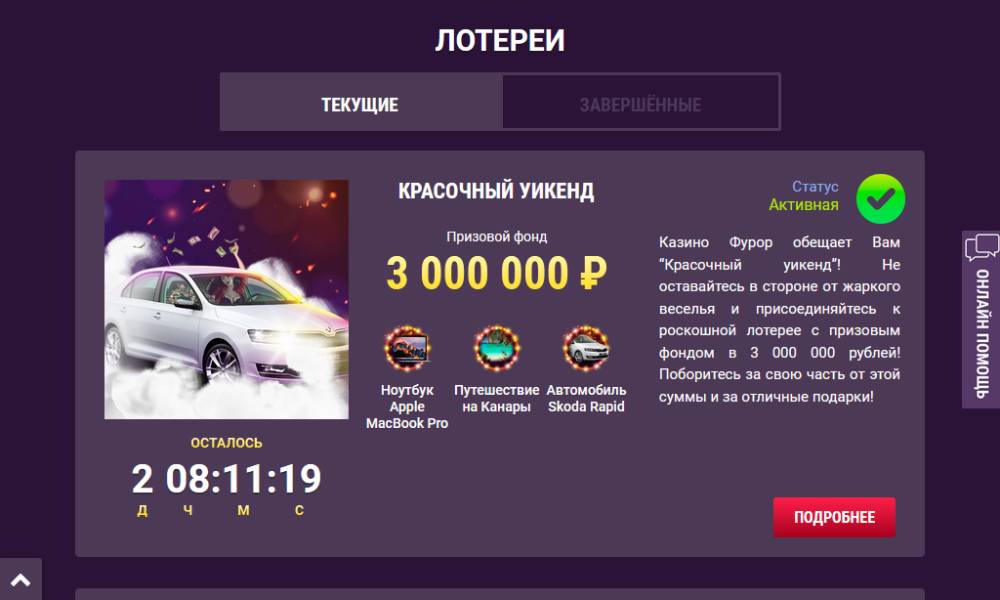Click the chat bubbles online help icon
This screenshot has width=1000, height=600.
coord(982,247)
